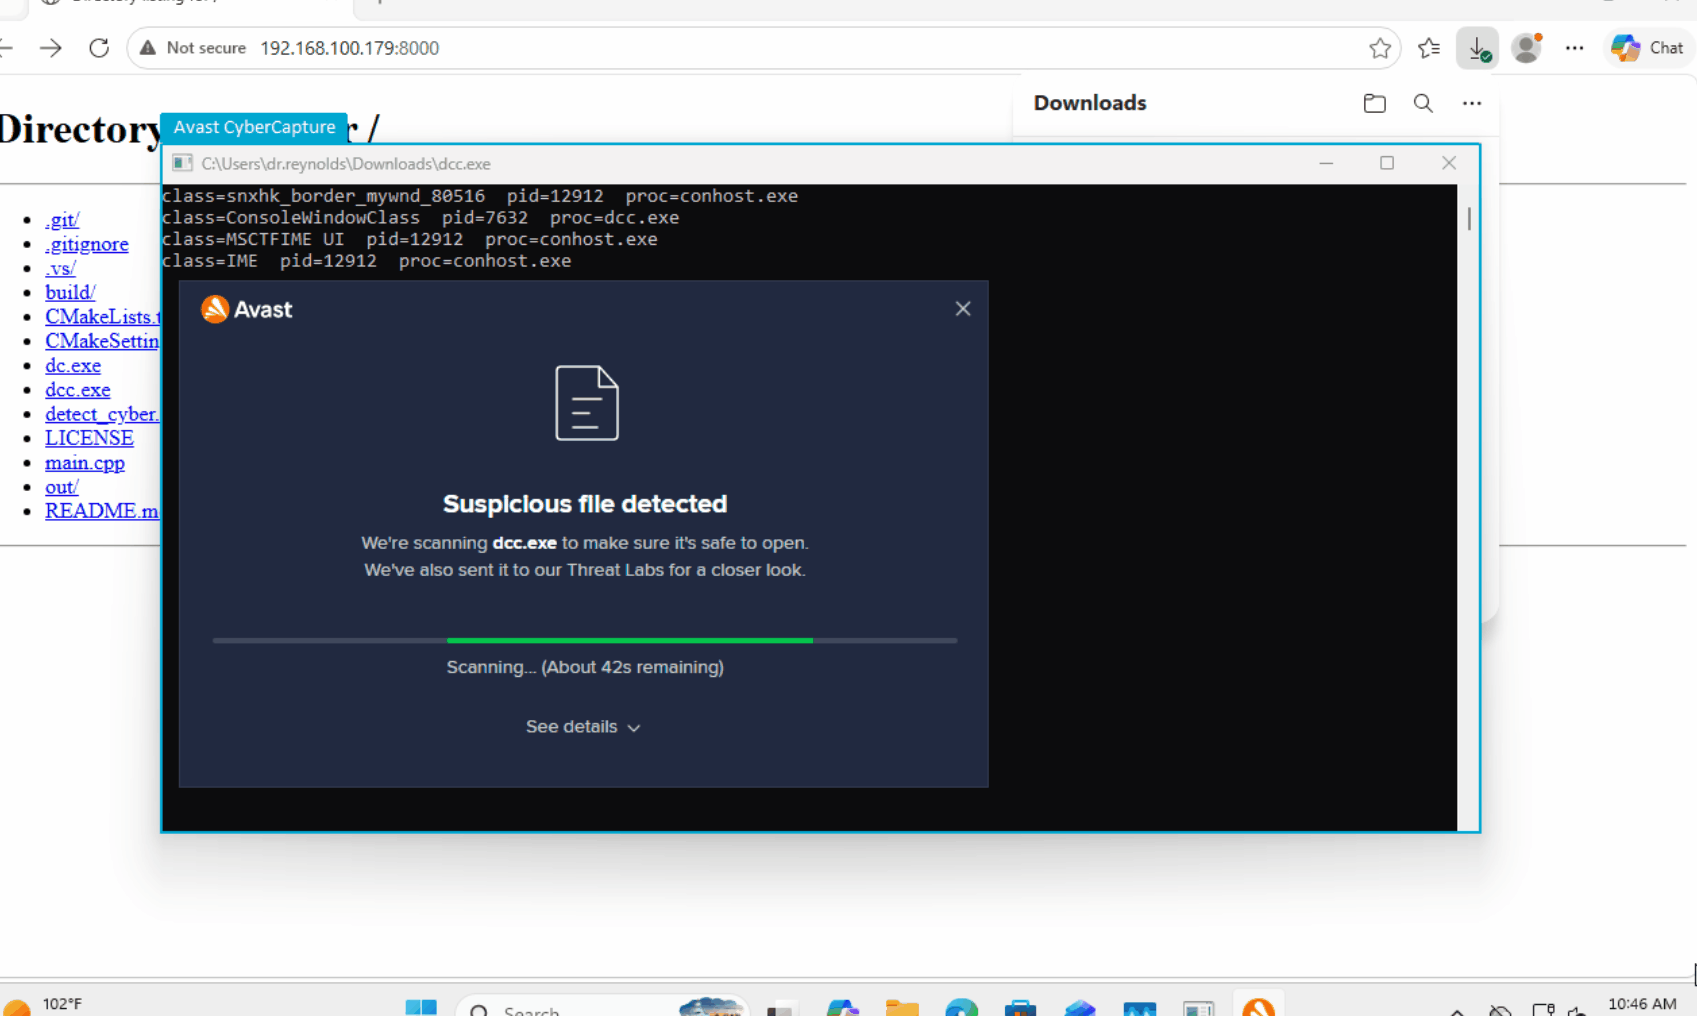Click the console window icon for dcc.exe
The height and width of the screenshot is (1016, 1697).
182,163
